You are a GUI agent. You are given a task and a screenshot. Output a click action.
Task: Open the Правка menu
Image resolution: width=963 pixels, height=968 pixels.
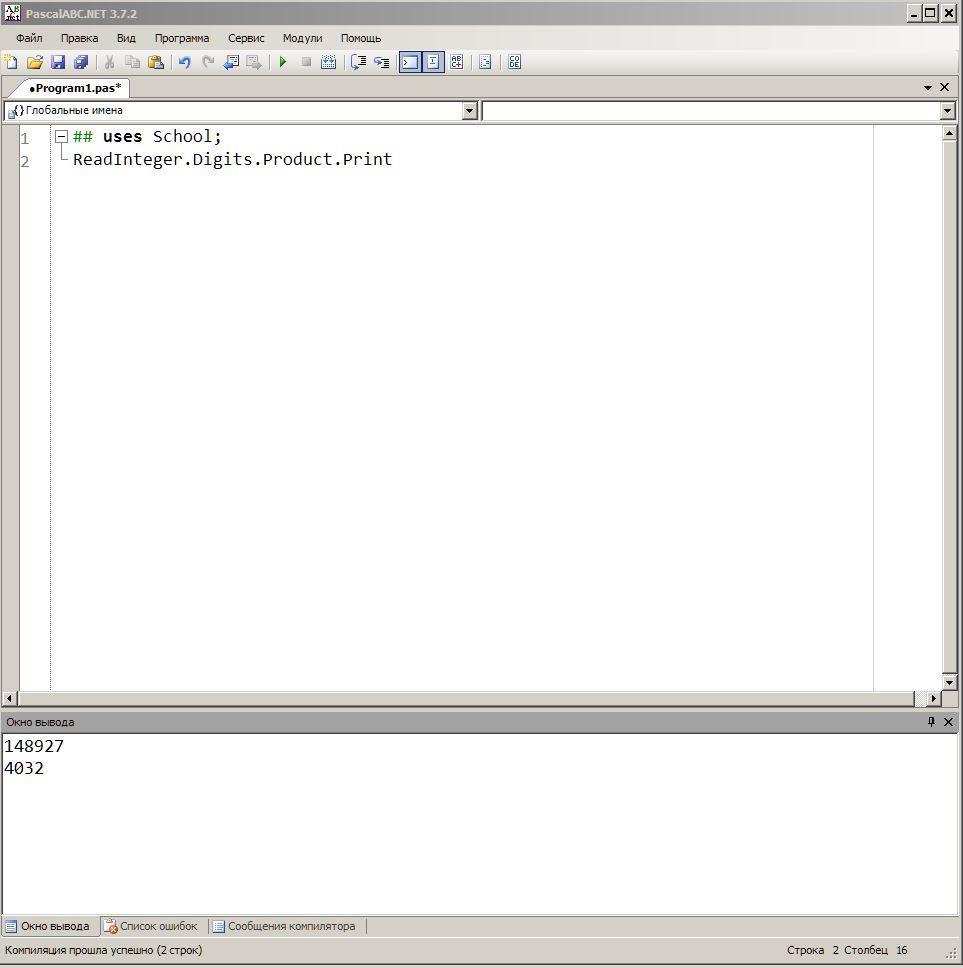pos(79,38)
